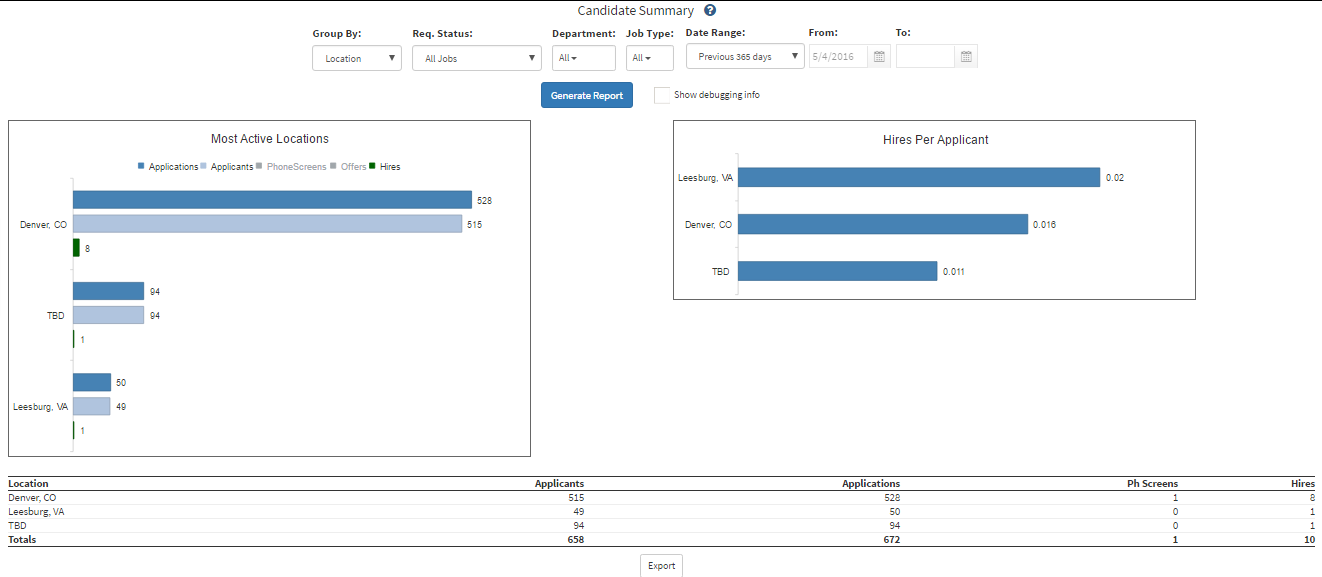1322x577 pixels.
Task: Click the Generate Report button
Action: (586, 94)
